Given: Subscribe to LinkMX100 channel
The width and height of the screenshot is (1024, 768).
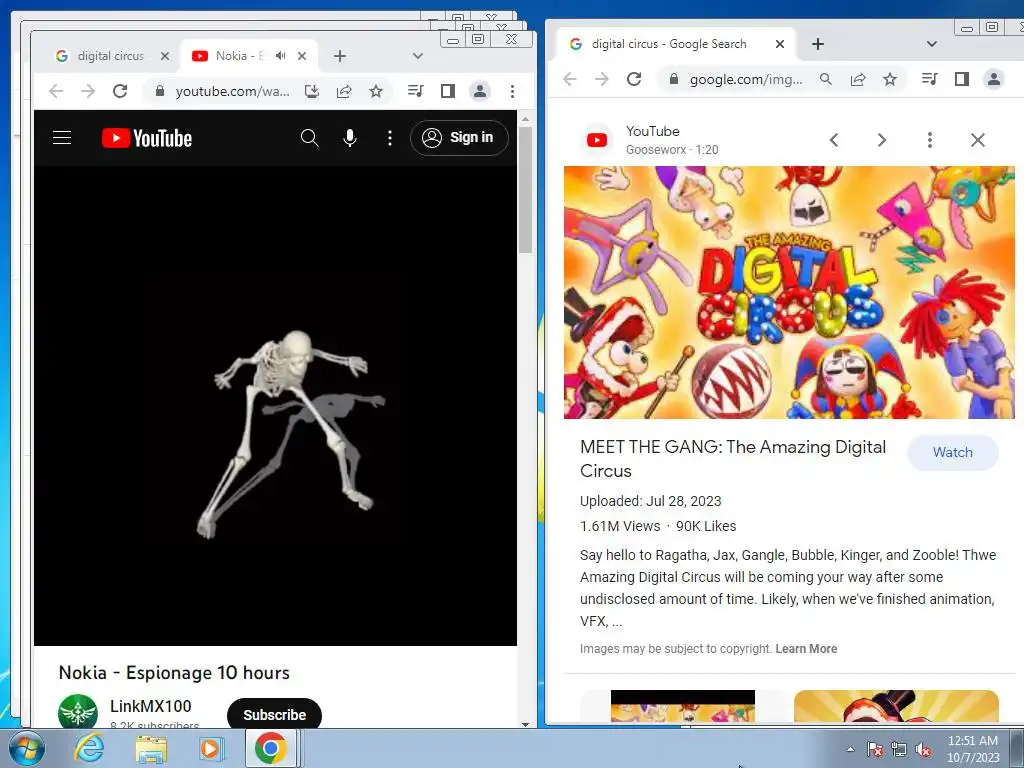Looking at the screenshot, I should [274, 714].
